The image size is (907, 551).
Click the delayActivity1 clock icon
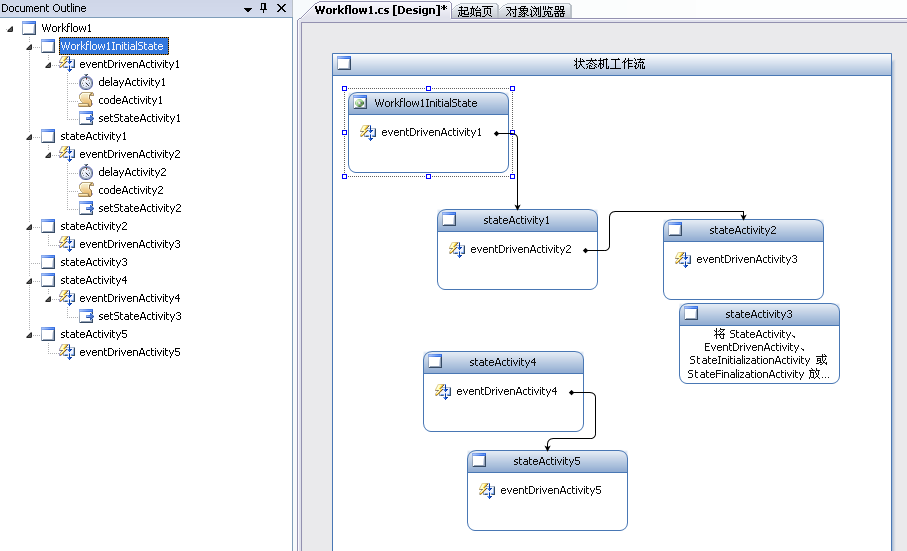pyautogui.click(x=86, y=82)
